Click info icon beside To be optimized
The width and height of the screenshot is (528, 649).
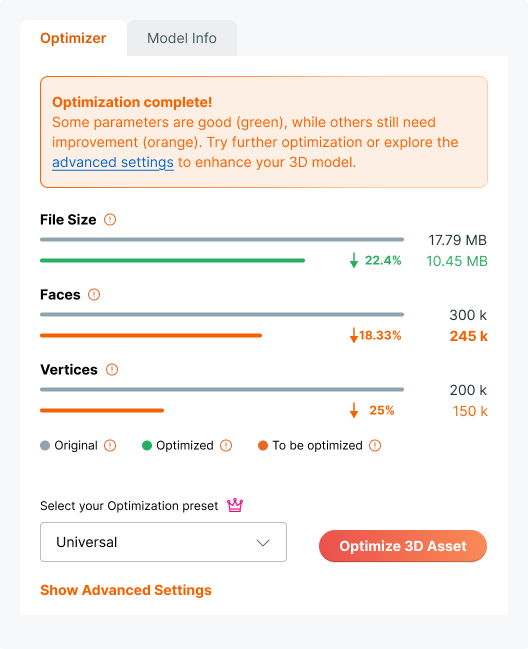click(375, 446)
